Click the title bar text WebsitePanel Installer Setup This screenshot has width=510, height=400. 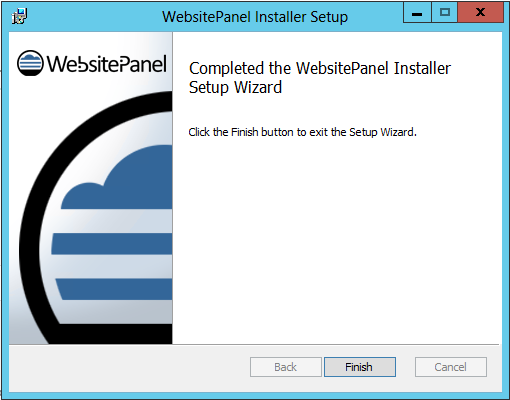(x=255, y=17)
